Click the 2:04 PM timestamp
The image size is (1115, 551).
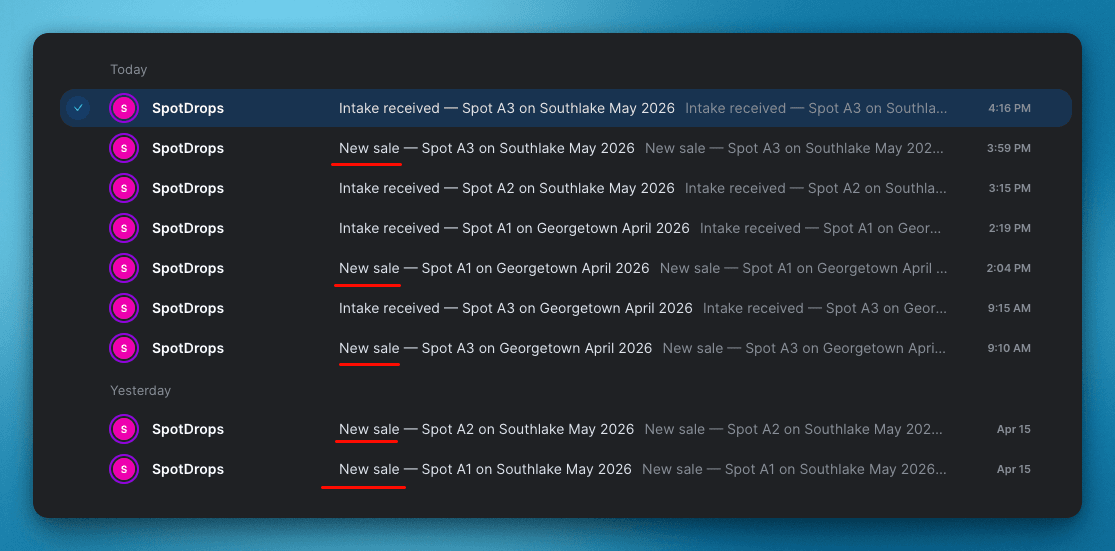tap(1008, 268)
